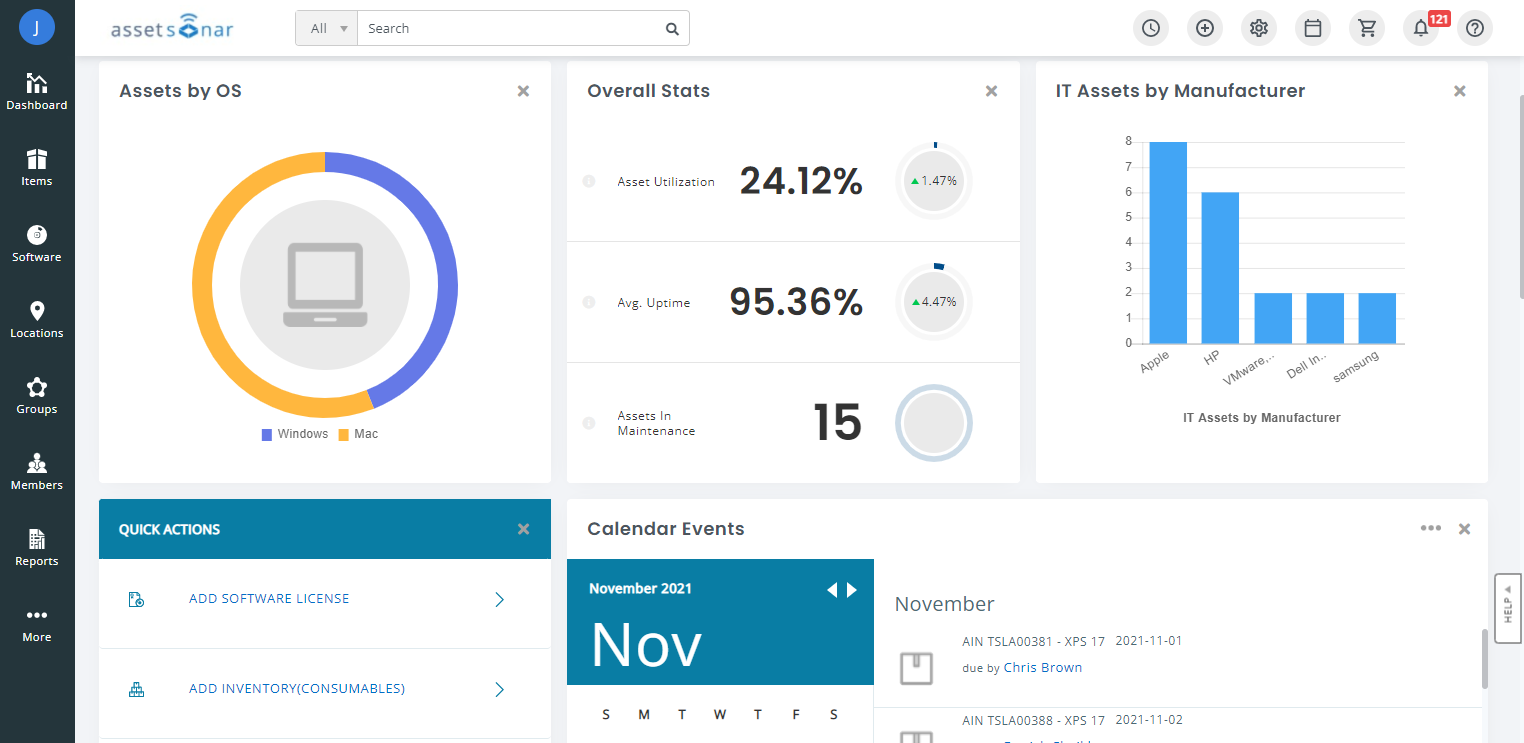Click the add new item plus icon
Image resolution: width=1524 pixels, height=743 pixels.
click(x=1204, y=28)
